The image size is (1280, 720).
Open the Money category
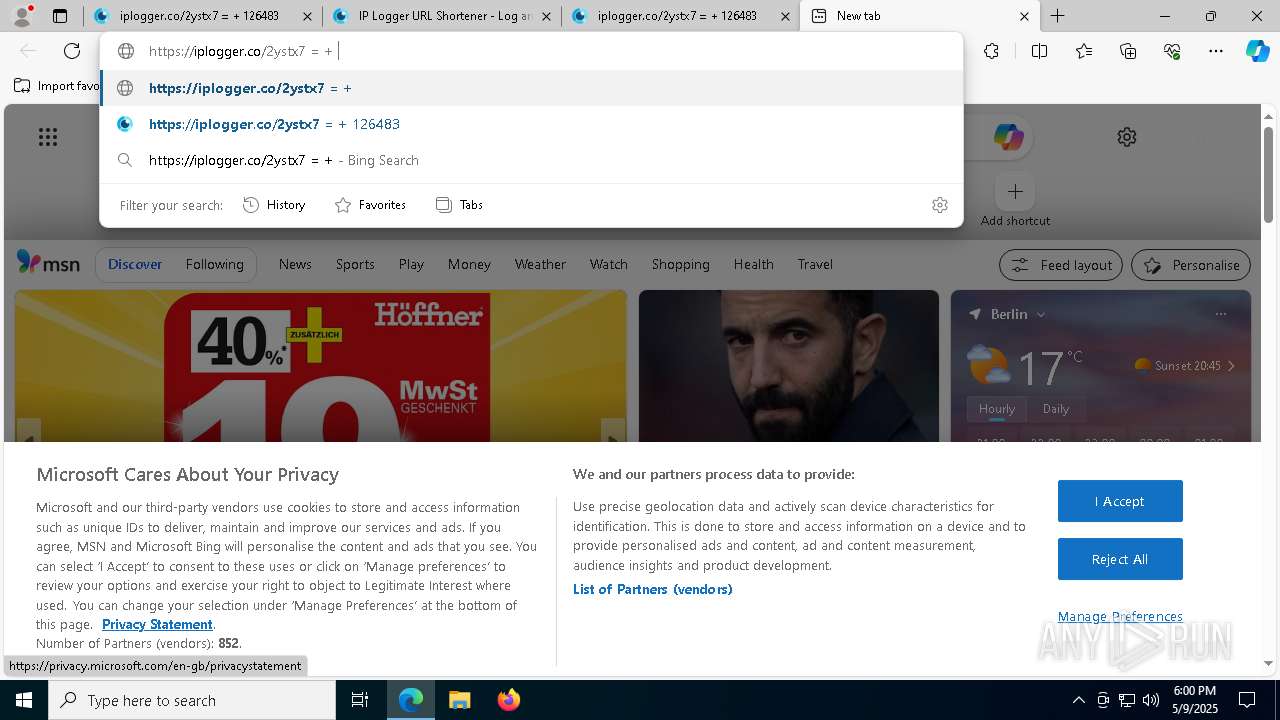[469, 264]
